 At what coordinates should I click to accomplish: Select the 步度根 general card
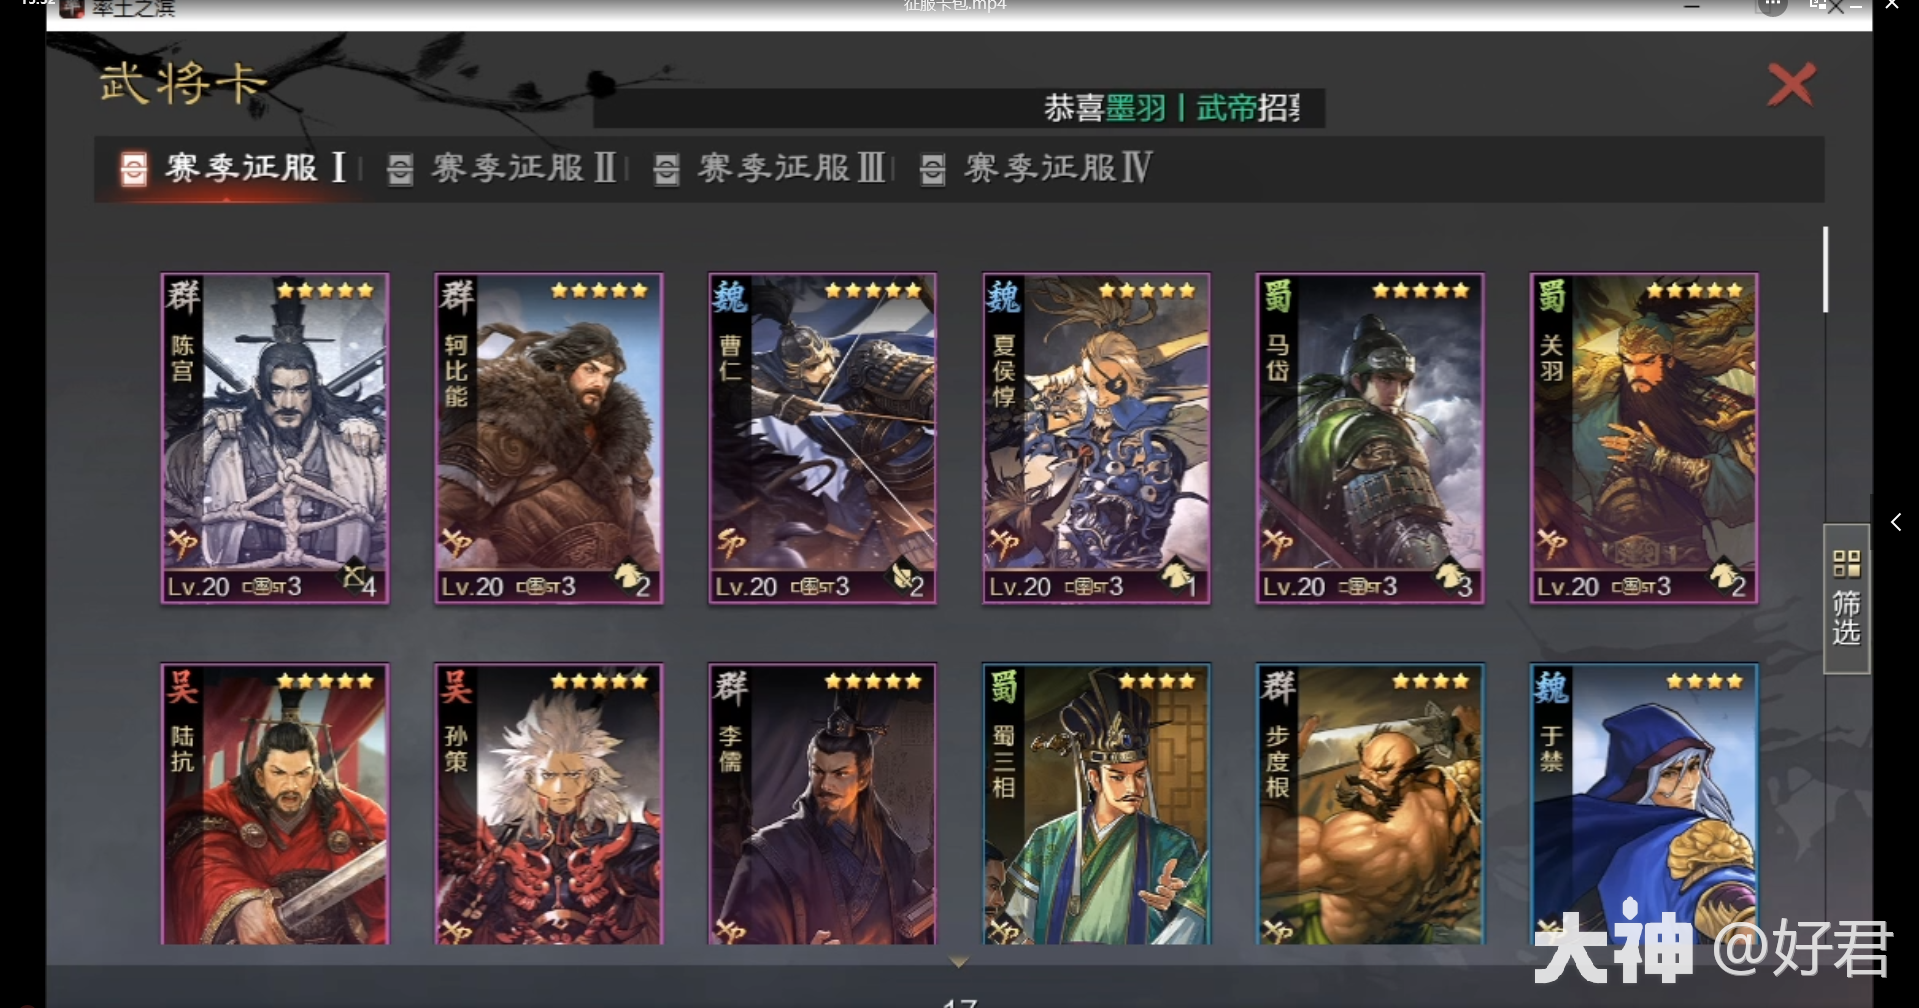click(x=1371, y=804)
